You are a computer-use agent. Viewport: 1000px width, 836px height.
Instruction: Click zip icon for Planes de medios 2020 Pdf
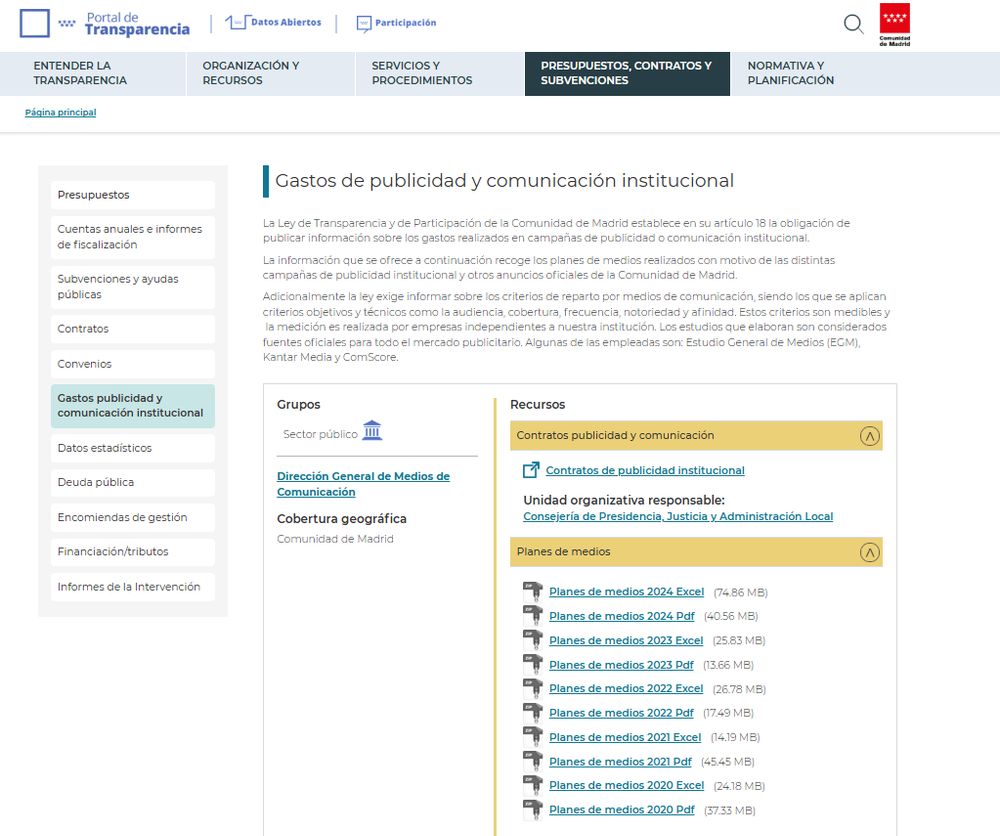coord(532,809)
